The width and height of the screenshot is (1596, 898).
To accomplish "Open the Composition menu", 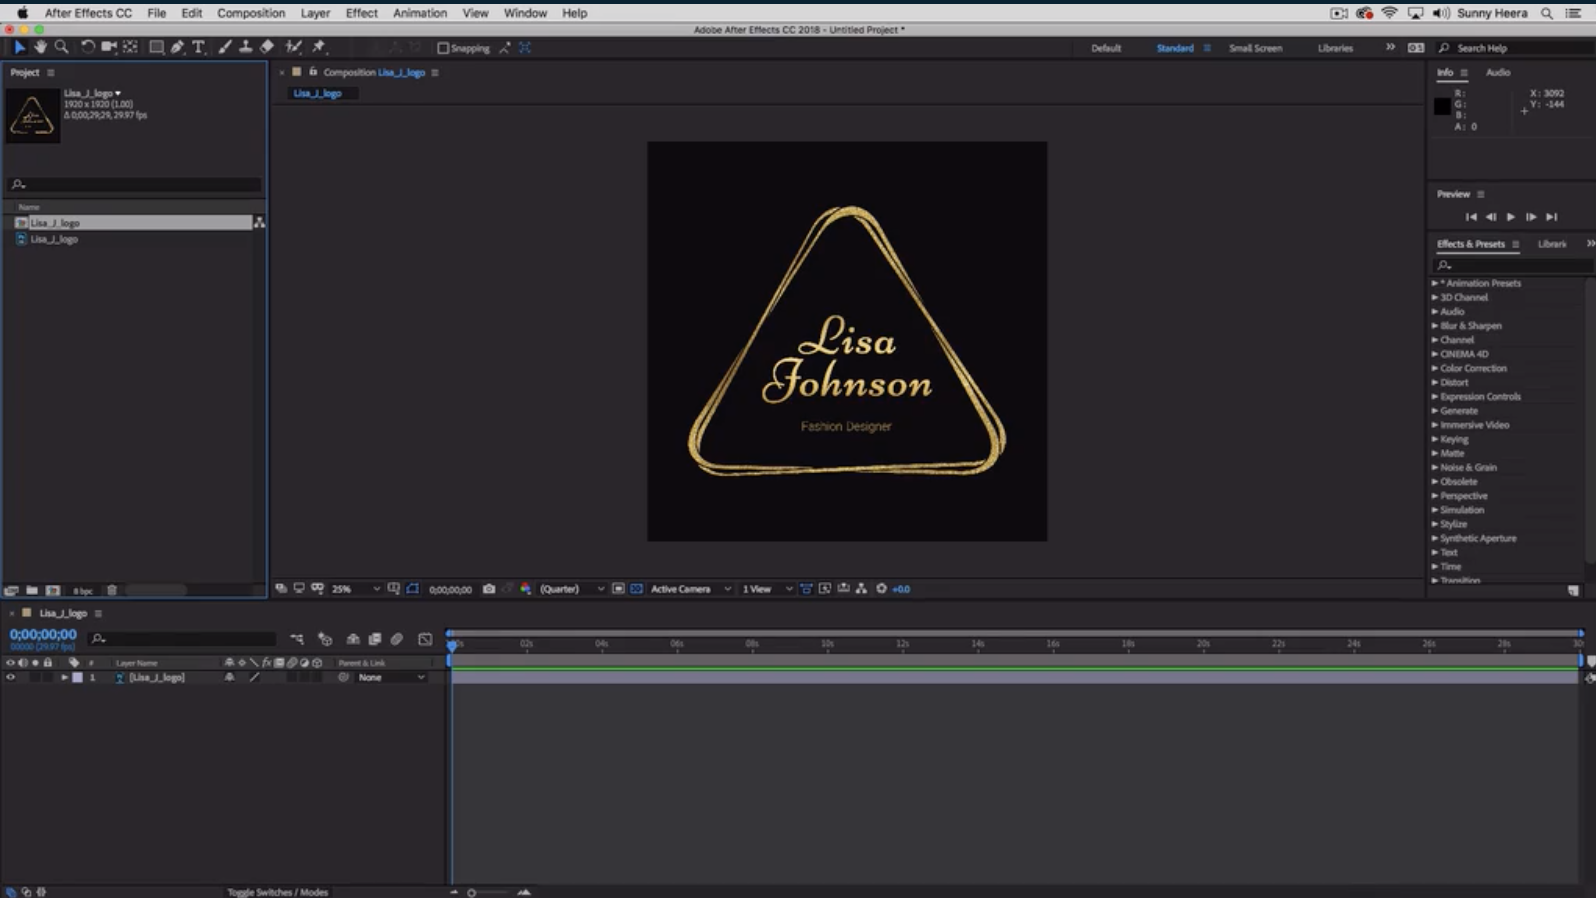I will coord(250,13).
